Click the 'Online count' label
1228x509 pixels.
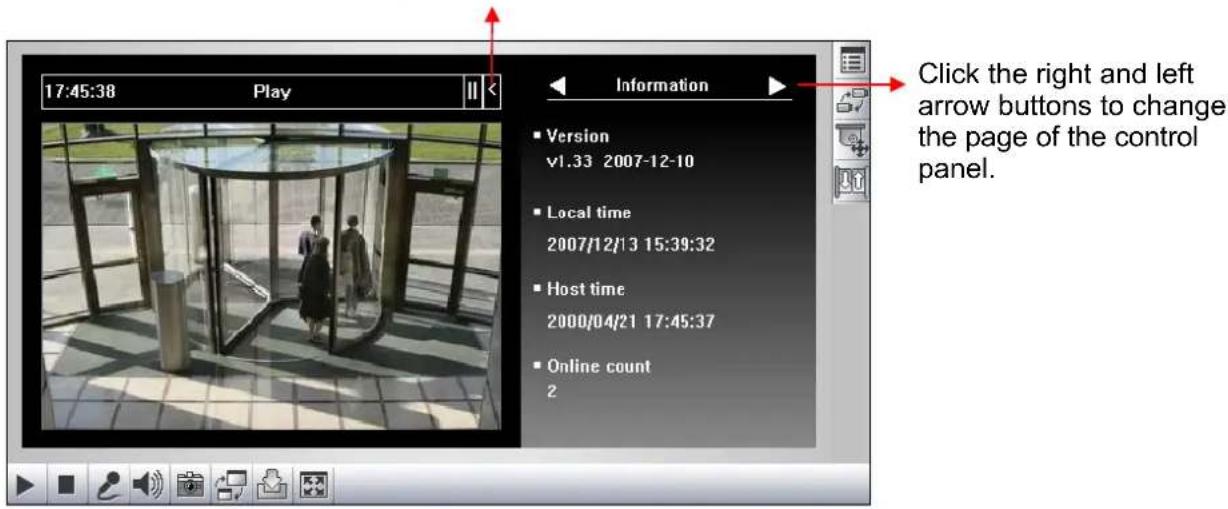click(x=599, y=366)
